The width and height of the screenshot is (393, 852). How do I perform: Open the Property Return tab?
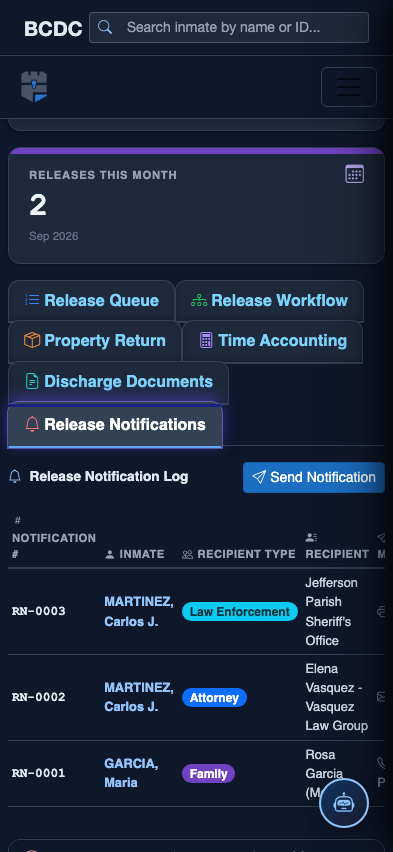tap(95, 341)
